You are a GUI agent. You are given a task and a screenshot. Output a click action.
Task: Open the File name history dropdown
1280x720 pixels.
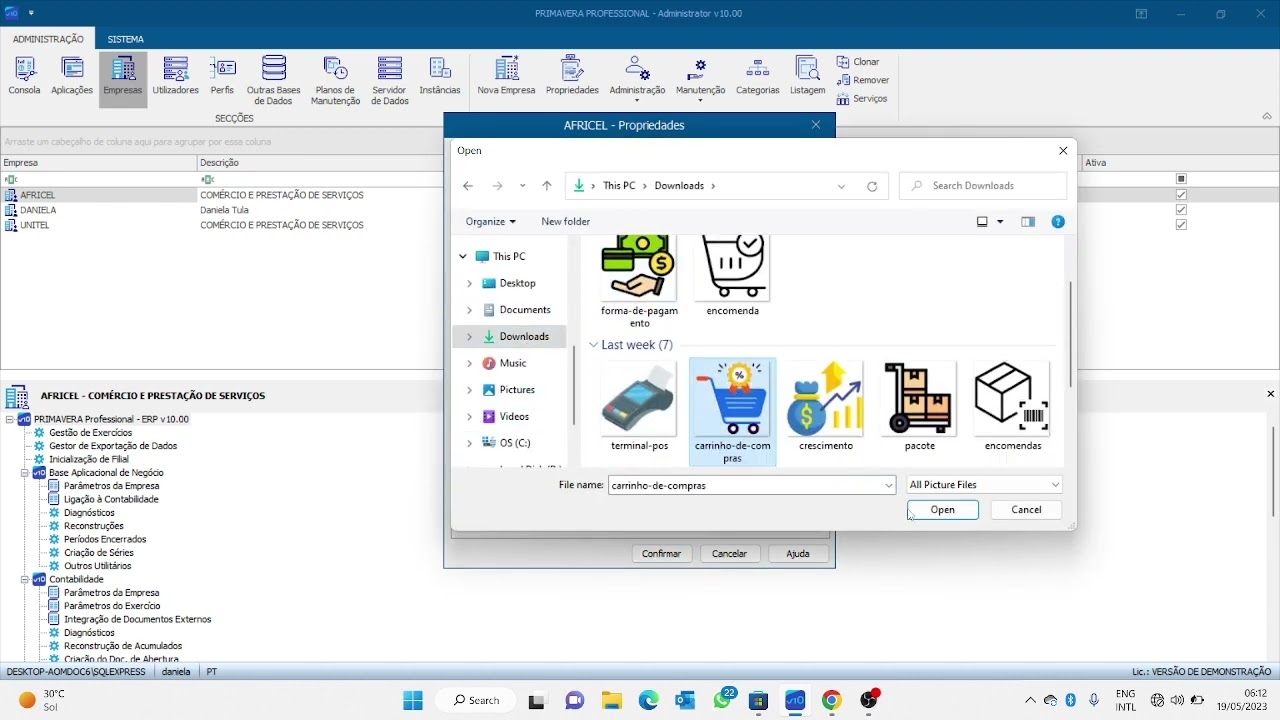click(888, 485)
